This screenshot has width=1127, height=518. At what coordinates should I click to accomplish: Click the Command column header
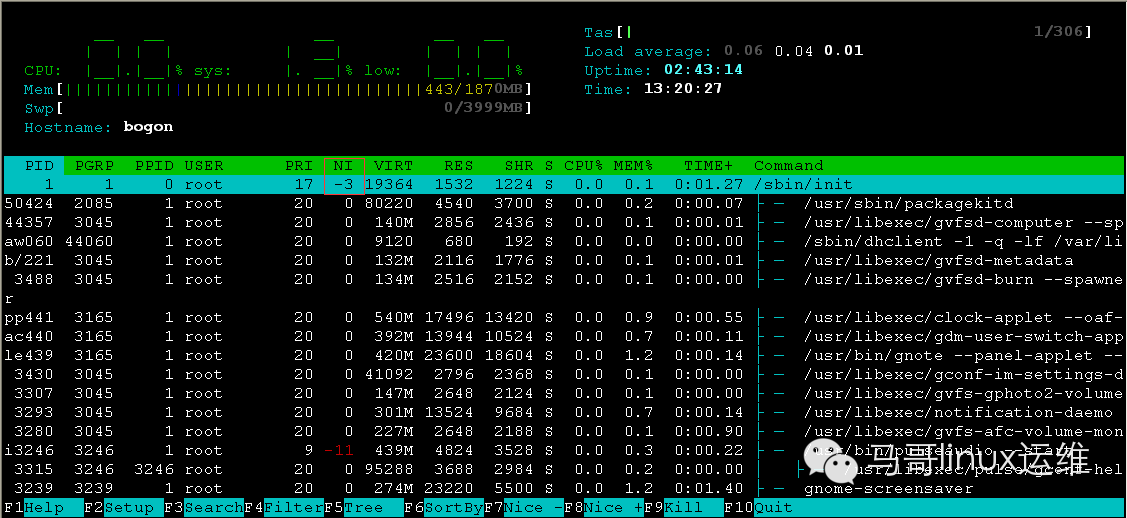(x=788, y=165)
